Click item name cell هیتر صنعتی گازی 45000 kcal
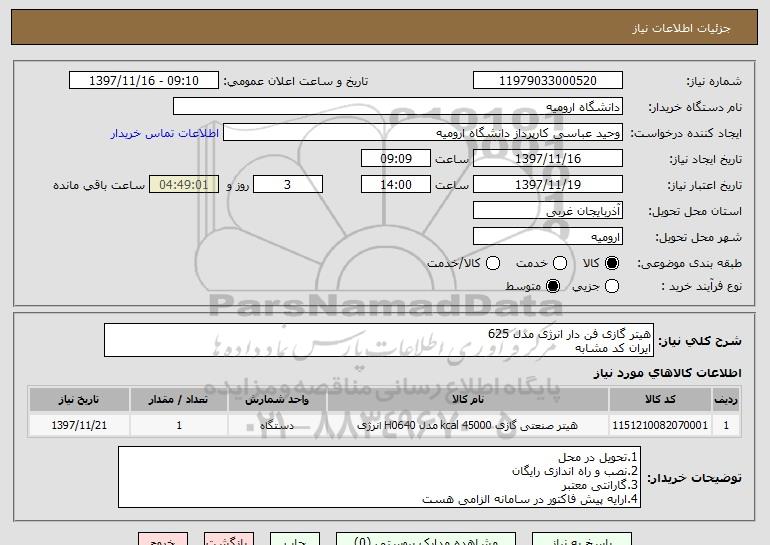Viewport: 770px width, 545px height. (x=468, y=425)
